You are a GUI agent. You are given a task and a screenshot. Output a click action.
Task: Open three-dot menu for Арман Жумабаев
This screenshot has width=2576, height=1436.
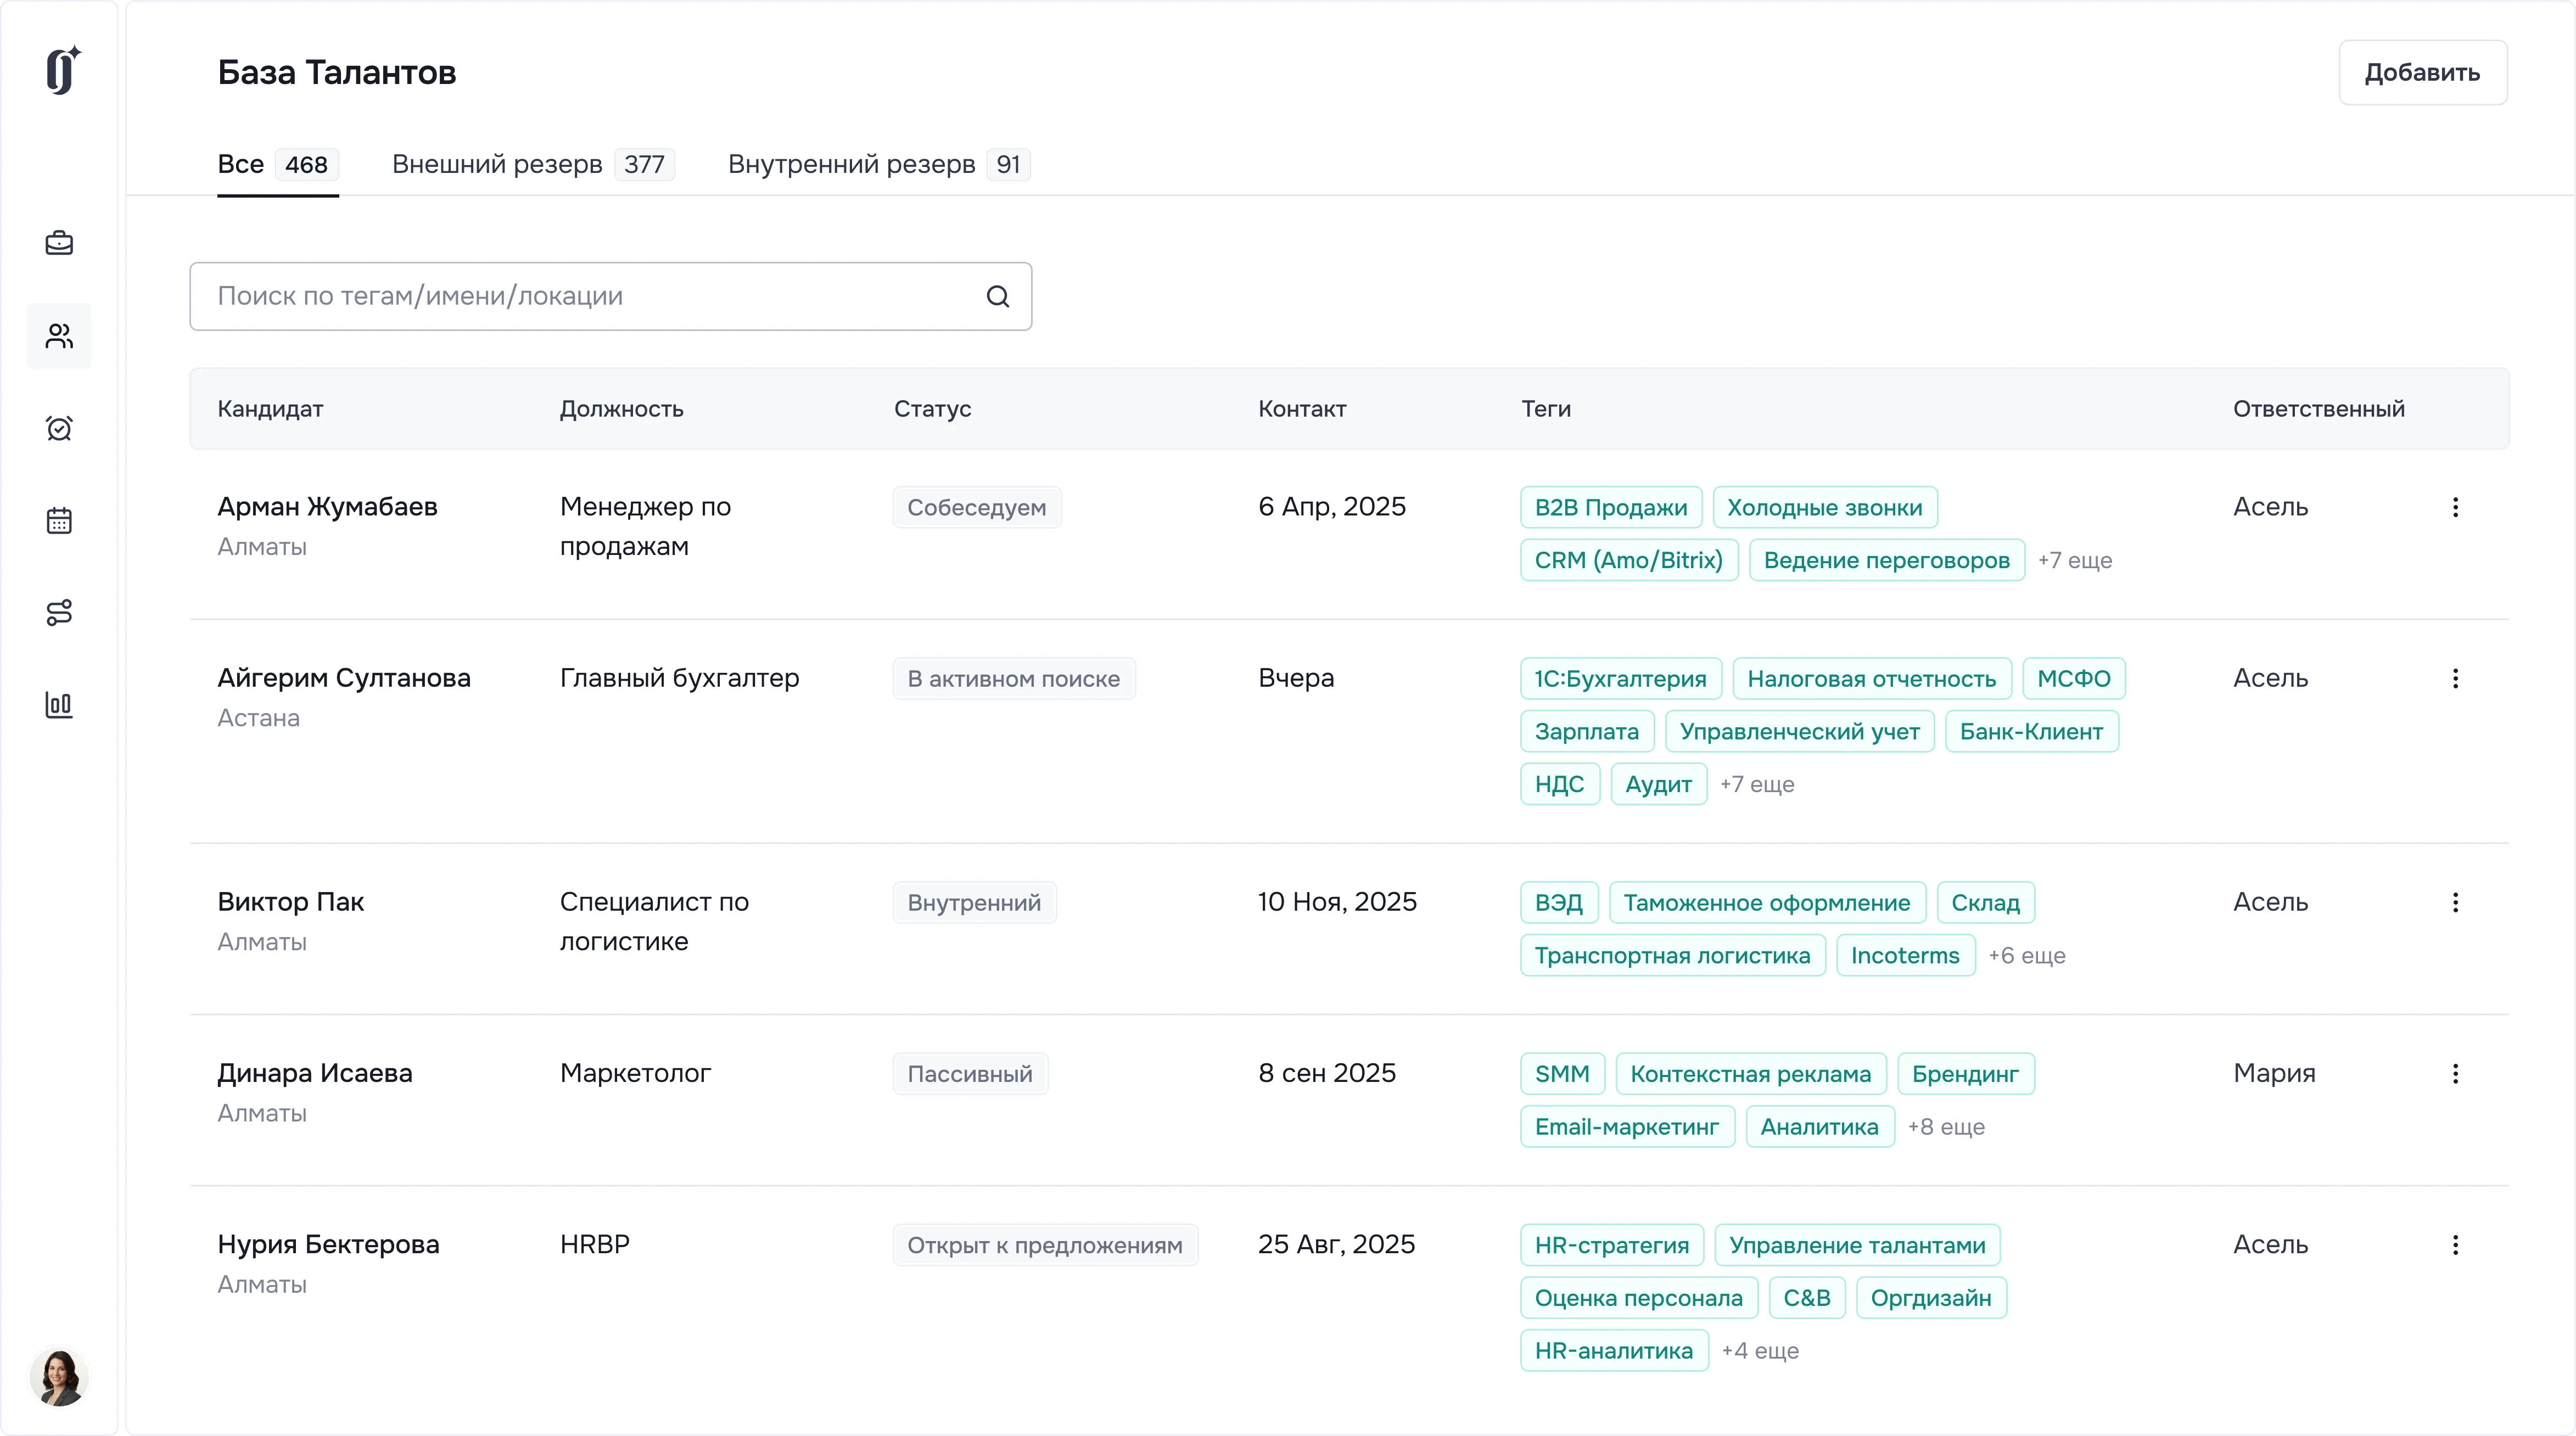coord(2455,507)
